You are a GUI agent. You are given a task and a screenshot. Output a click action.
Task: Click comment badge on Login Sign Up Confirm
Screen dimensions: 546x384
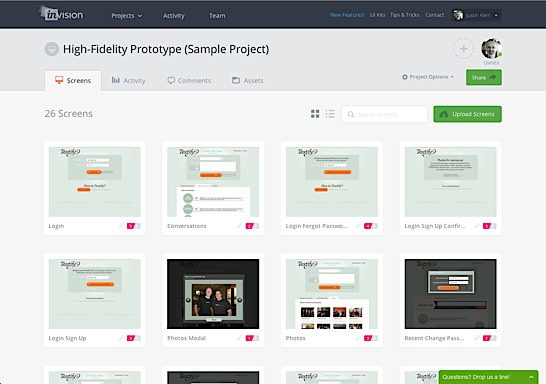490,226
